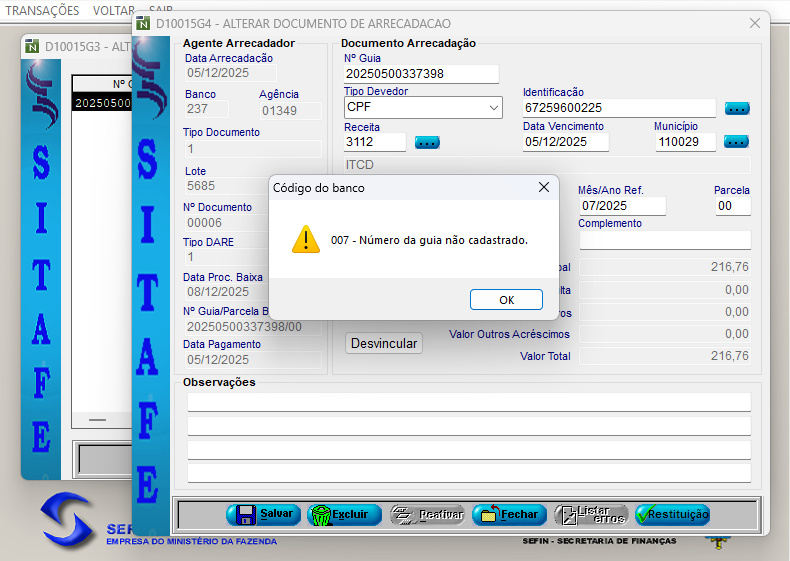This screenshot has width=790, height=561.
Task: Focus the Mês/Ano Ref. field
Action: (x=621, y=206)
